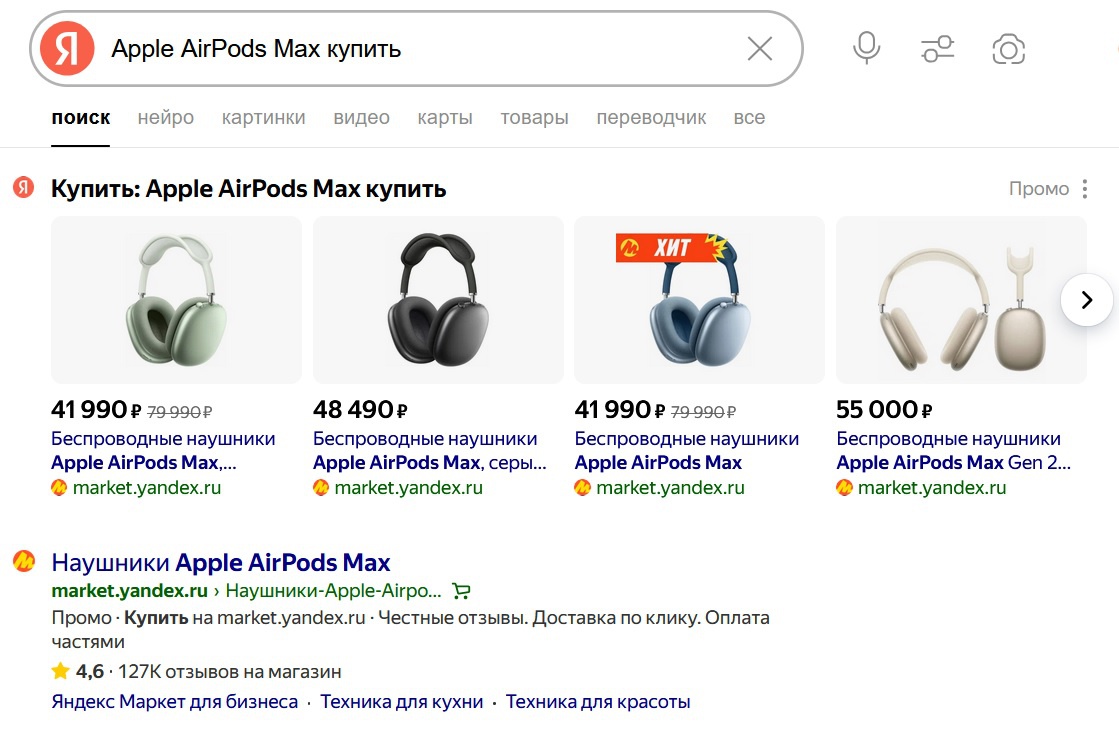Open green AirPods Max product thumbnail
Screen dimensions: 1119x735
pyautogui.click(x=176, y=300)
